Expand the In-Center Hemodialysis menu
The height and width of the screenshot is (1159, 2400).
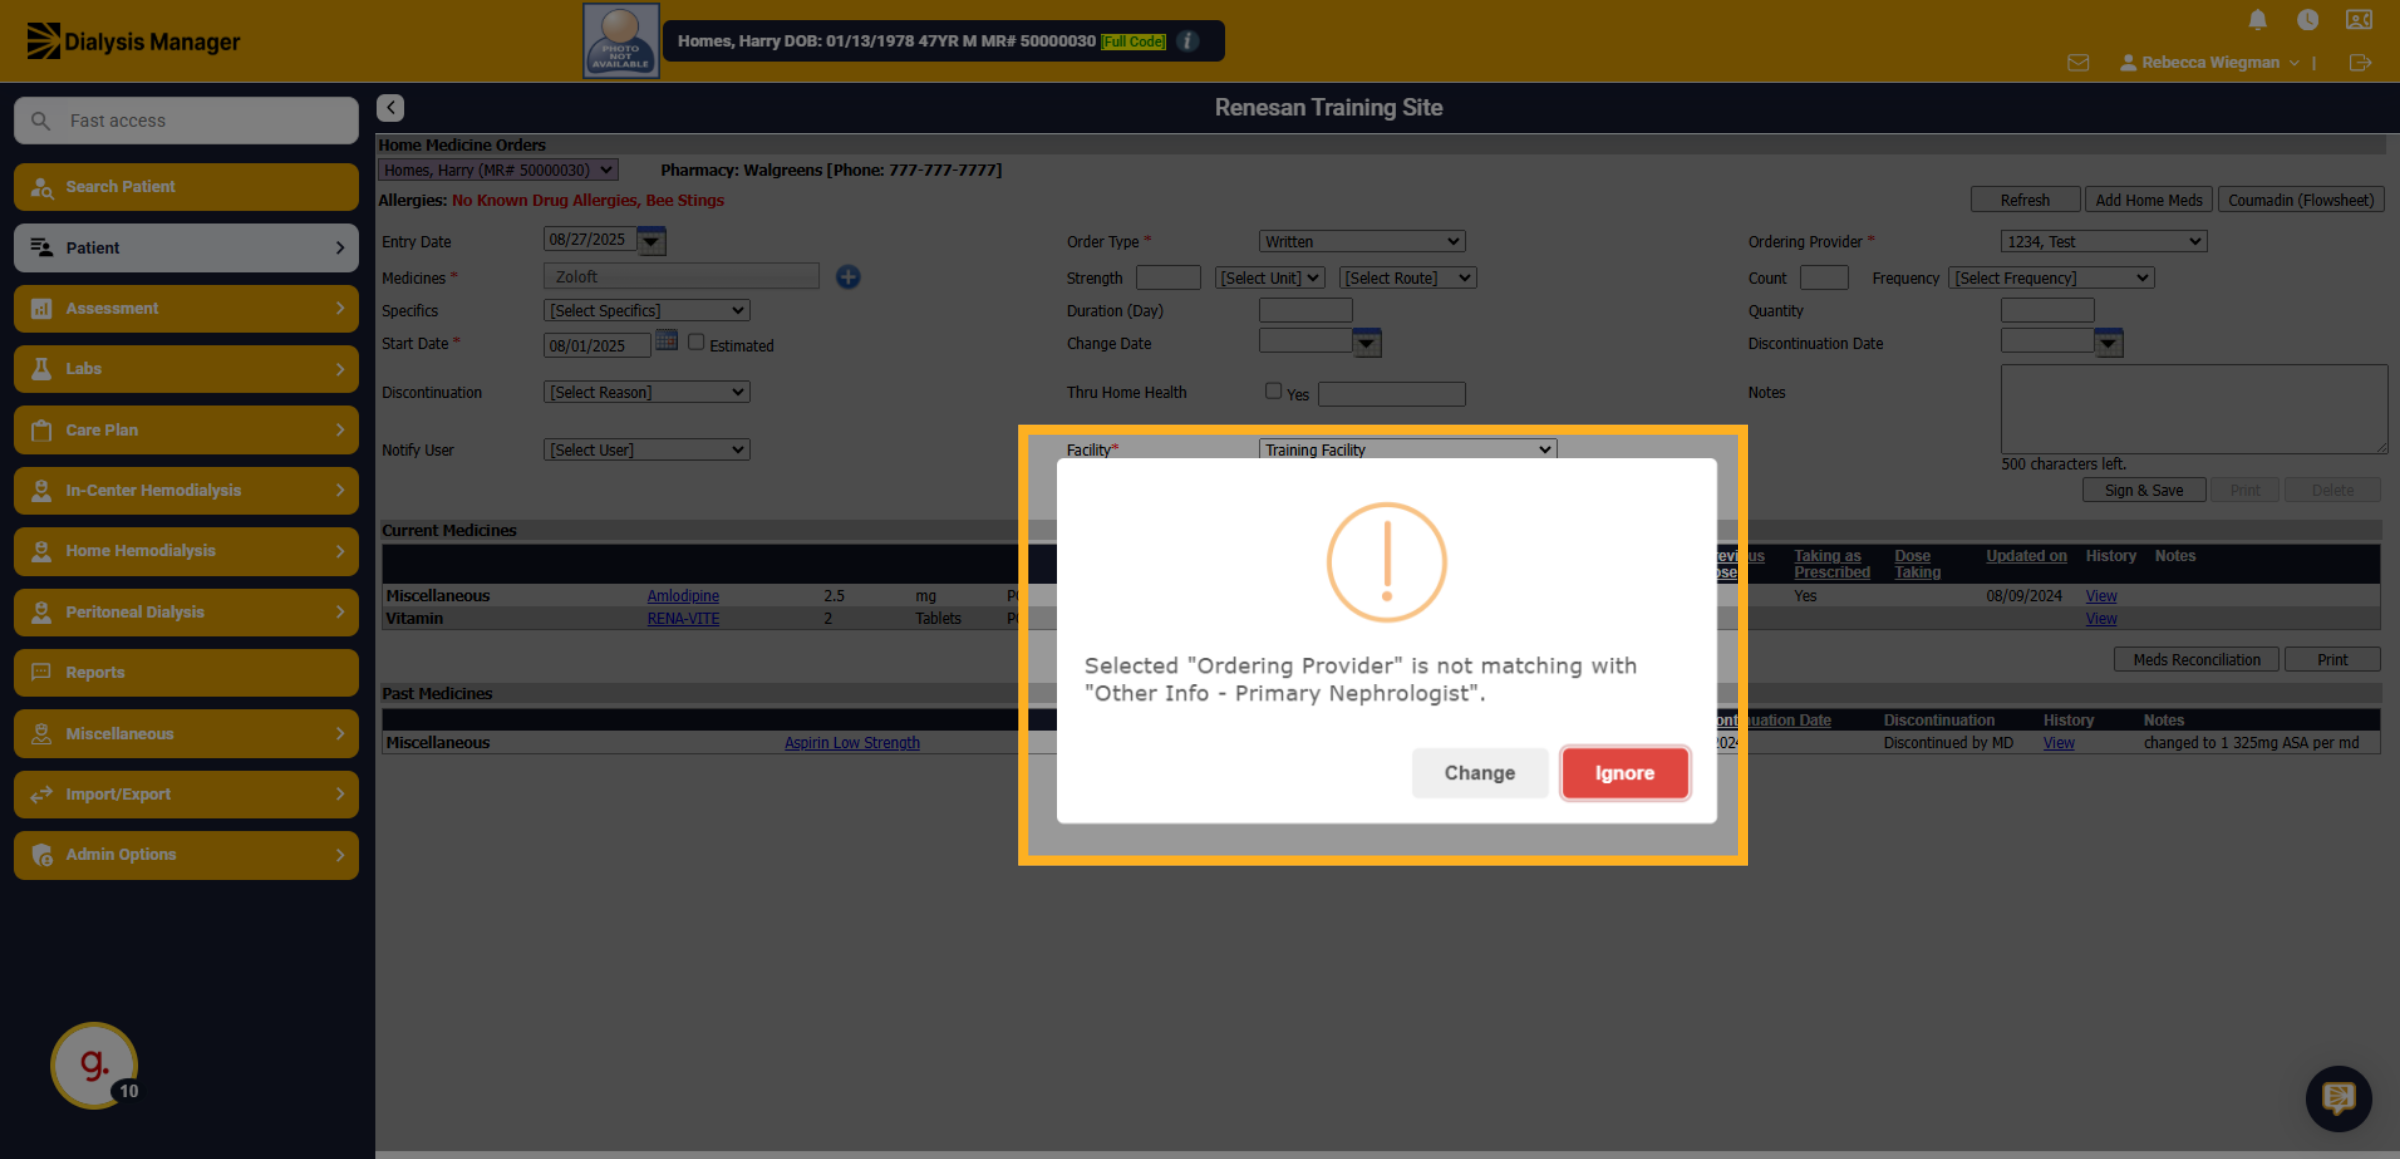point(186,490)
